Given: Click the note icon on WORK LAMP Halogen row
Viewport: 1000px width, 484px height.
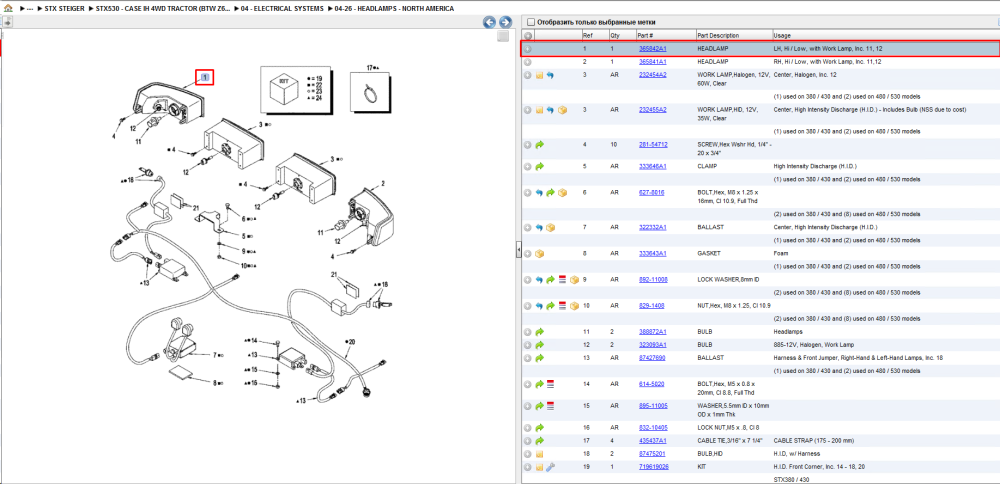Looking at the screenshot, I should click(540, 75).
